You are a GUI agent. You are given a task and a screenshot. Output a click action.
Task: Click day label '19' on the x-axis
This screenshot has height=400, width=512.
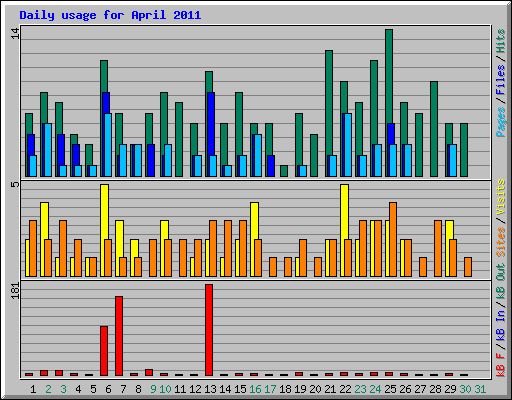(x=300, y=389)
